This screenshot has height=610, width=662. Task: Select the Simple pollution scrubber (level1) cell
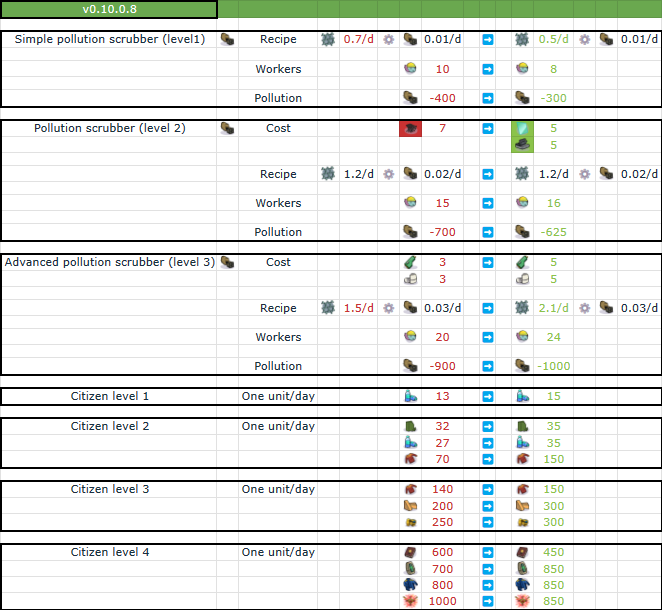pos(109,39)
